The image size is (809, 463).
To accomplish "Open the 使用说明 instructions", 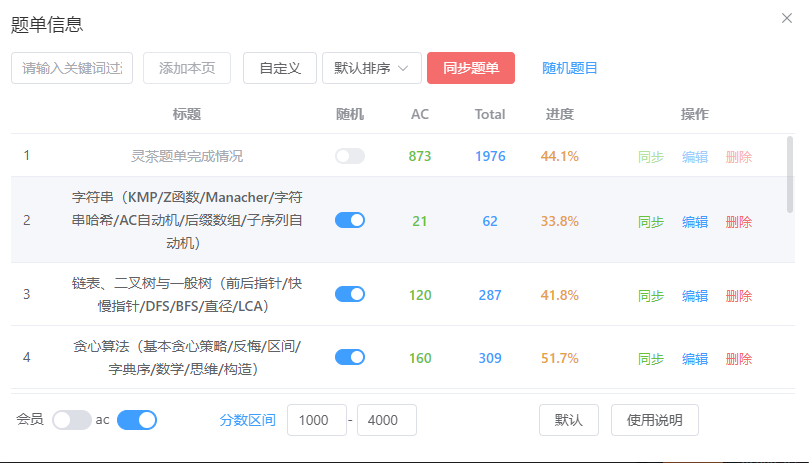I will (654, 420).
